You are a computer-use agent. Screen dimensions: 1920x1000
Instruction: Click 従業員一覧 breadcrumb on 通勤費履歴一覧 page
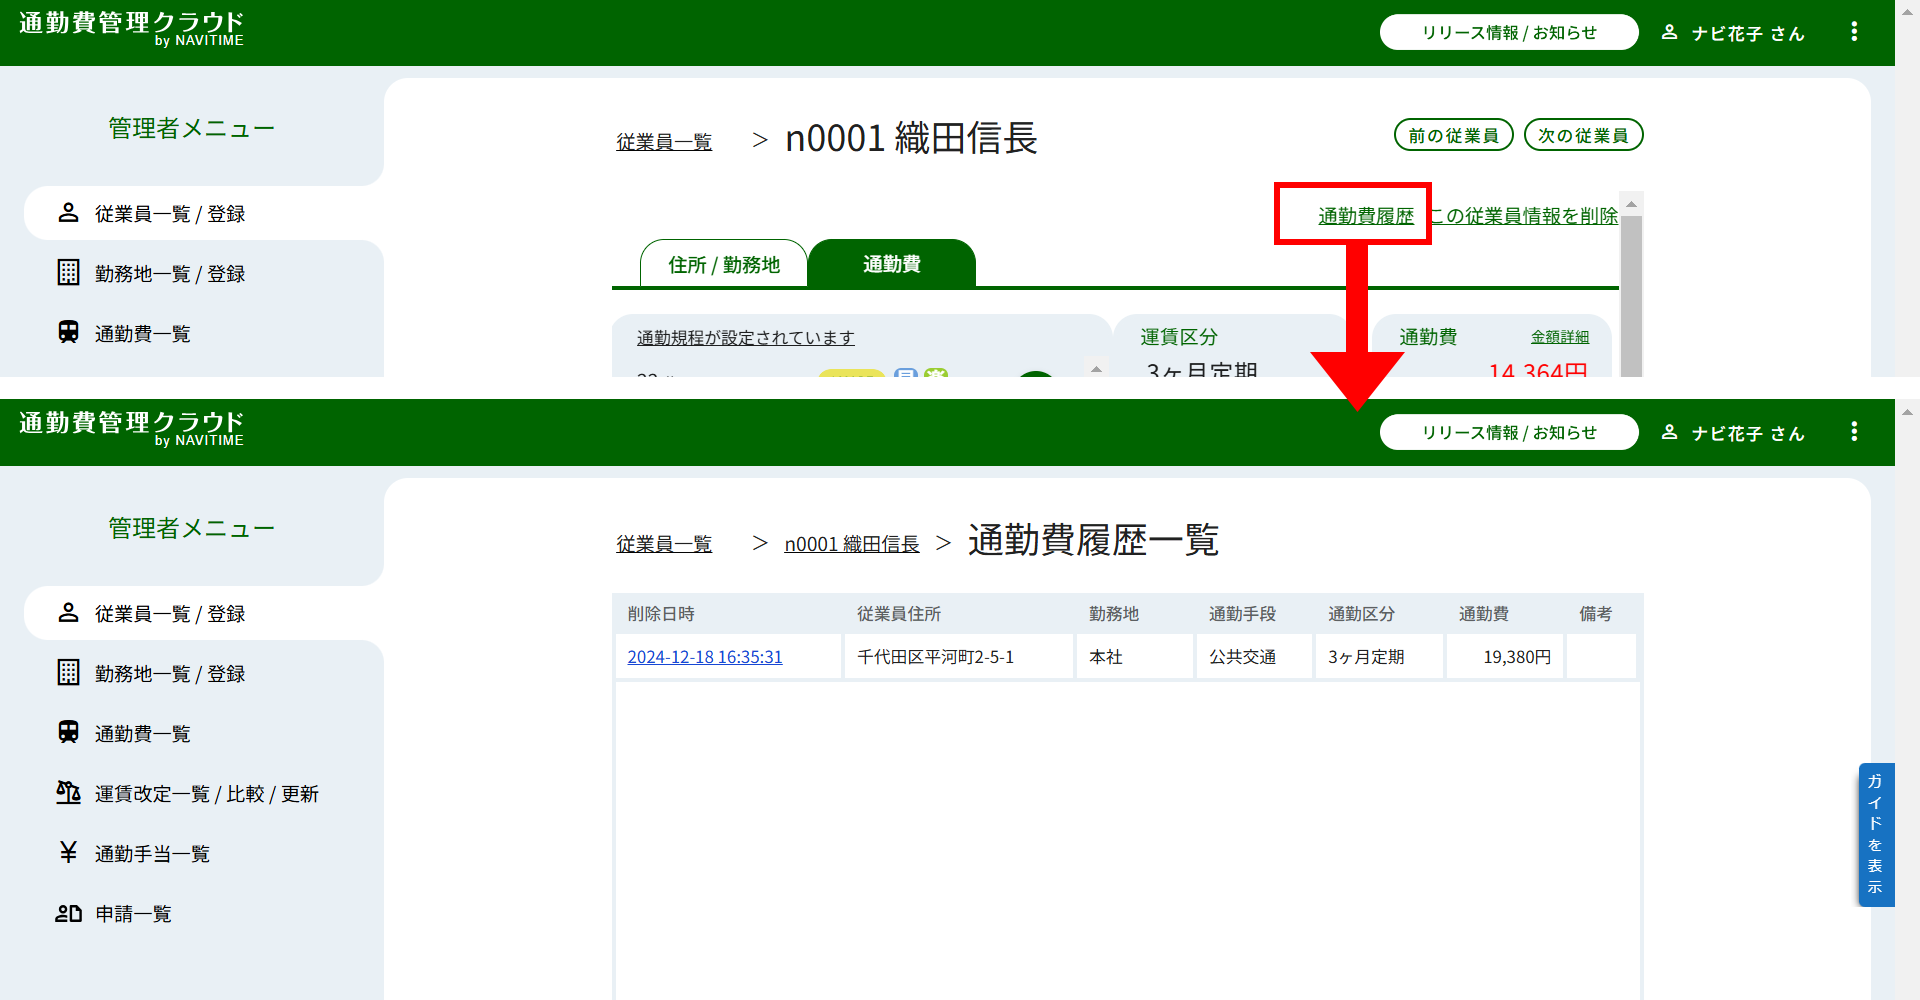pyautogui.click(x=664, y=544)
